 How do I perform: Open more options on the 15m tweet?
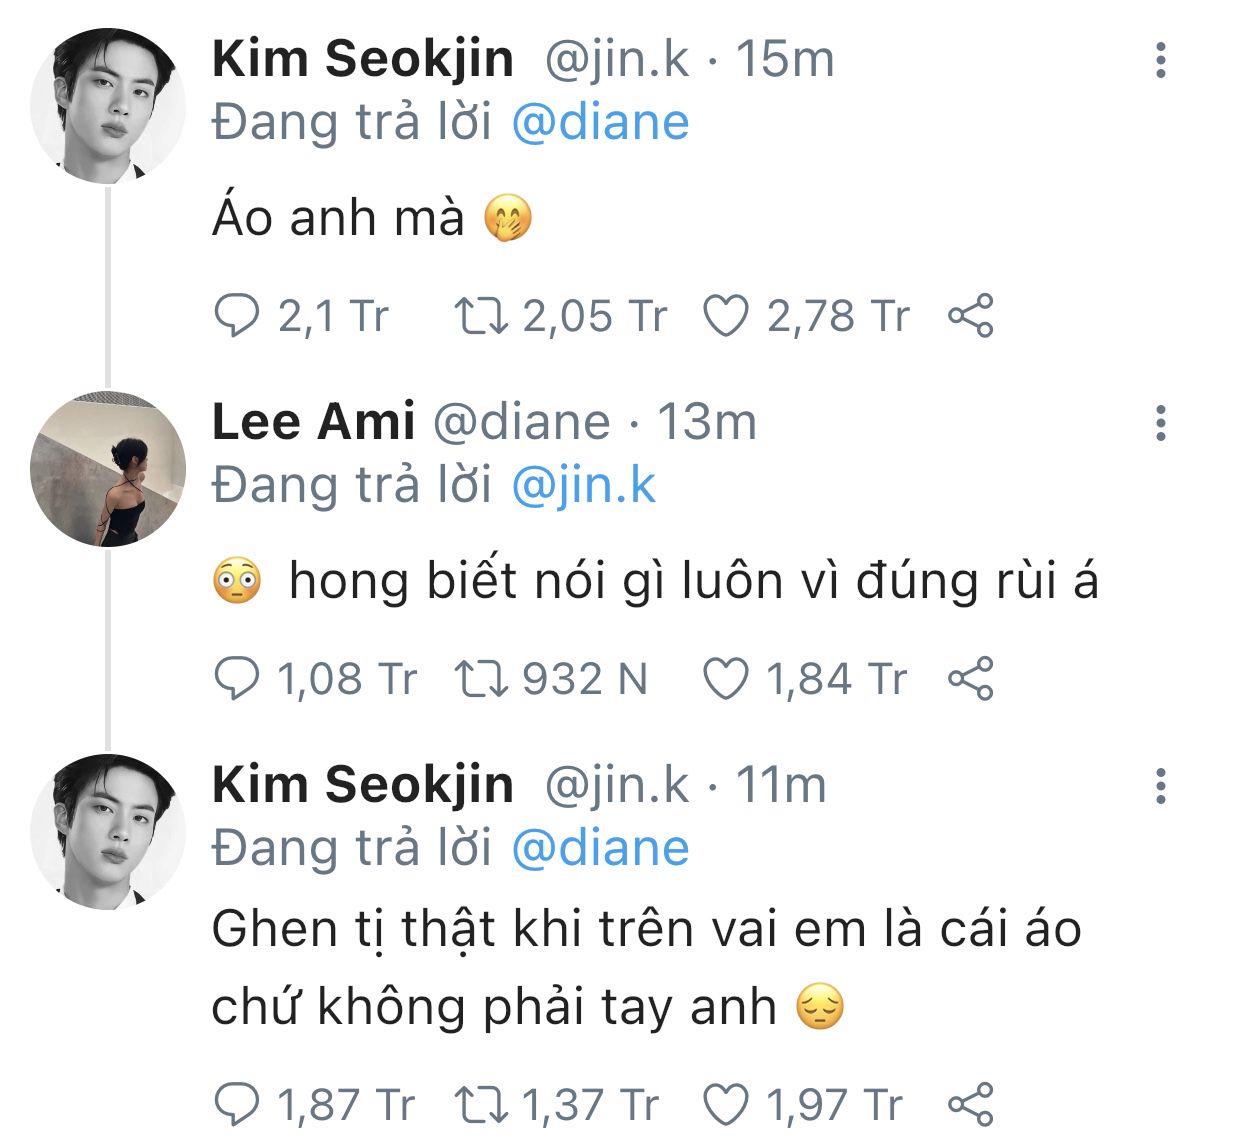click(1160, 61)
